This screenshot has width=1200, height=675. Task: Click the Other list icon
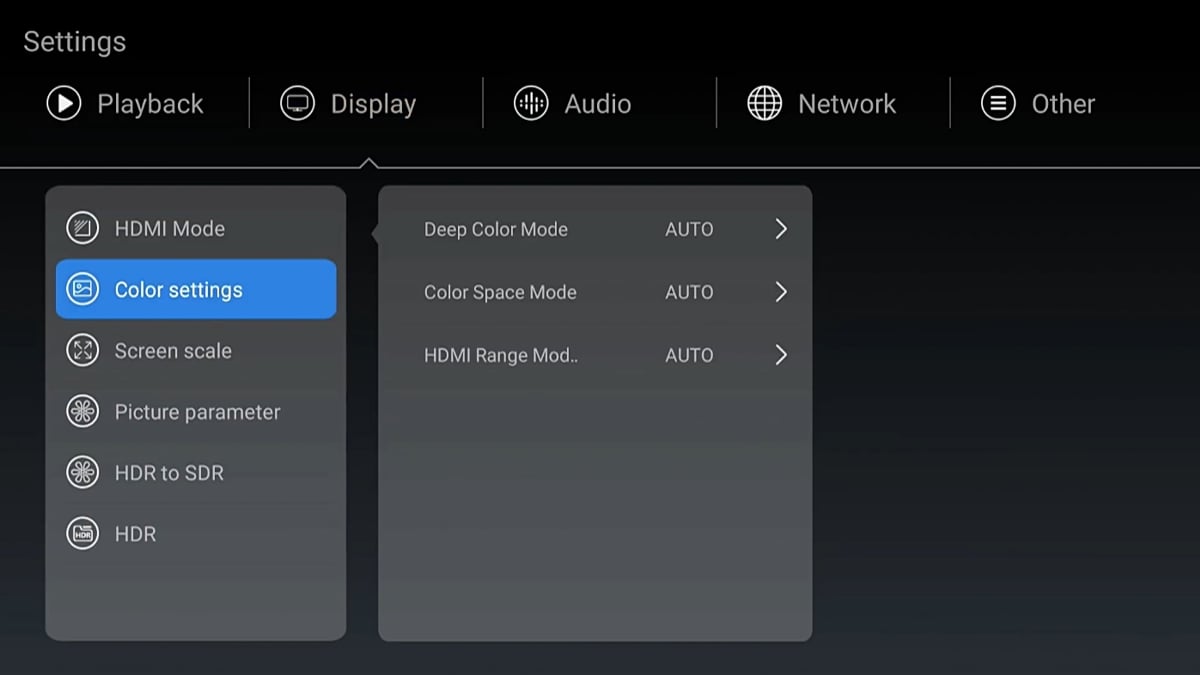point(998,103)
